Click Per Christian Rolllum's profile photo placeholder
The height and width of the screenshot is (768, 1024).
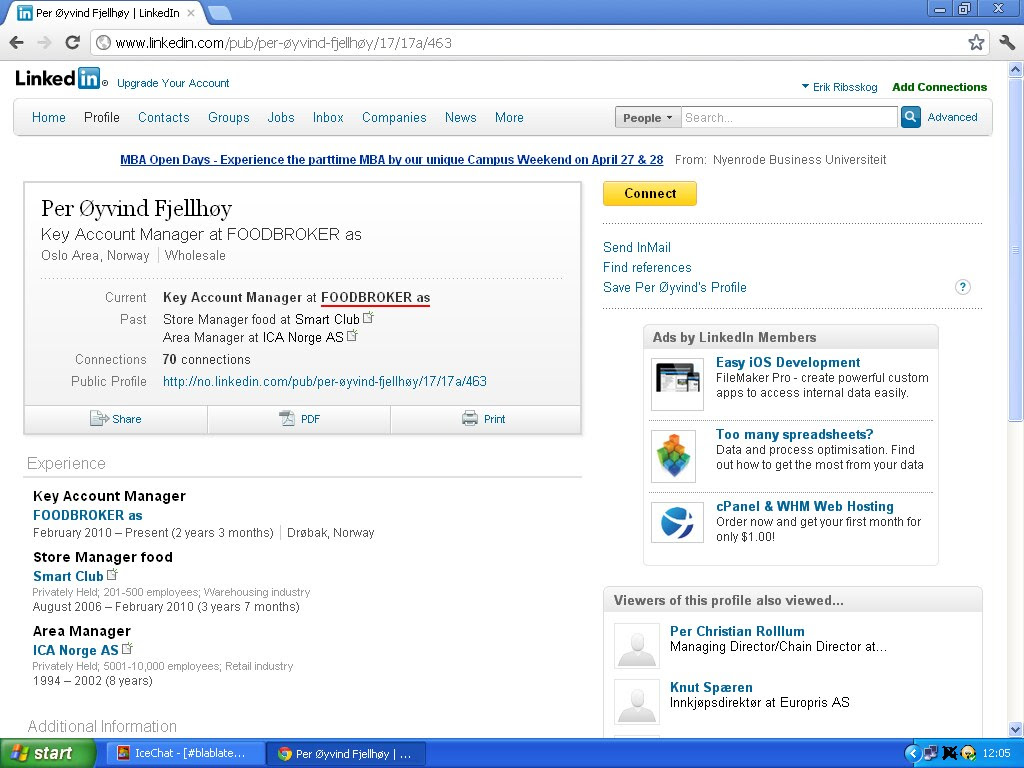point(637,646)
